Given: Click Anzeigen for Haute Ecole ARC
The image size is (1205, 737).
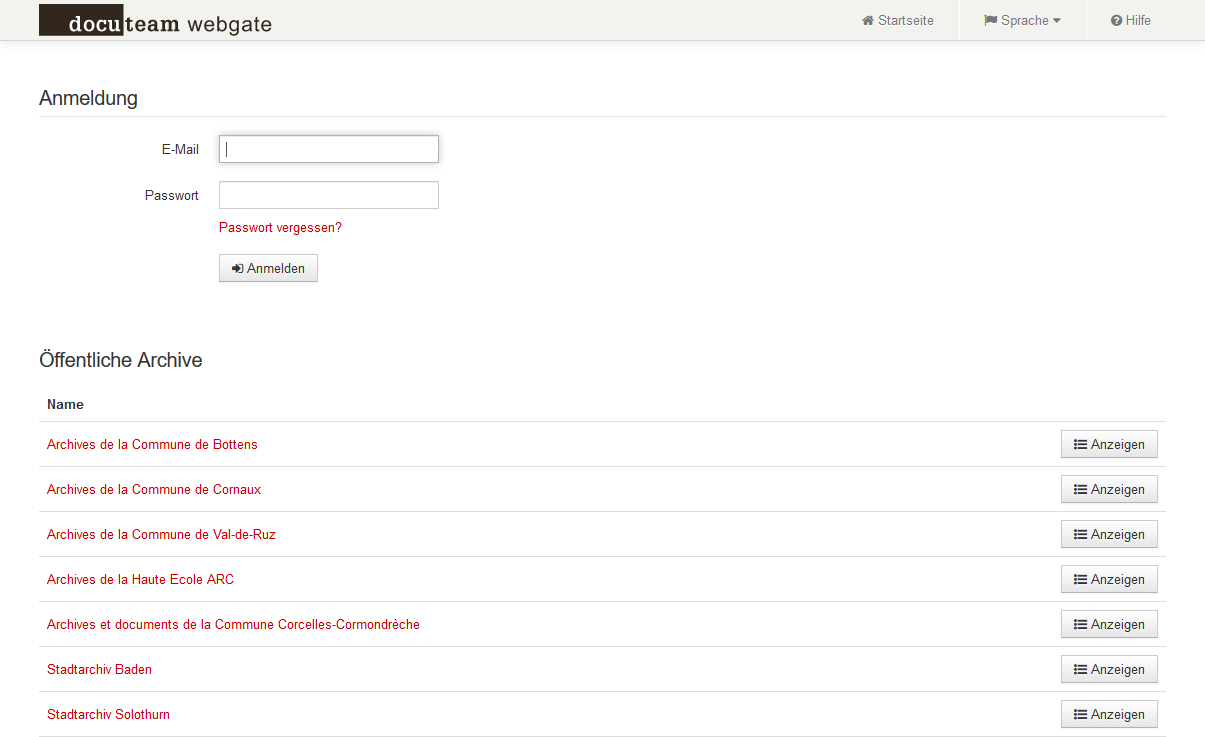Looking at the screenshot, I should tap(1109, 579).
